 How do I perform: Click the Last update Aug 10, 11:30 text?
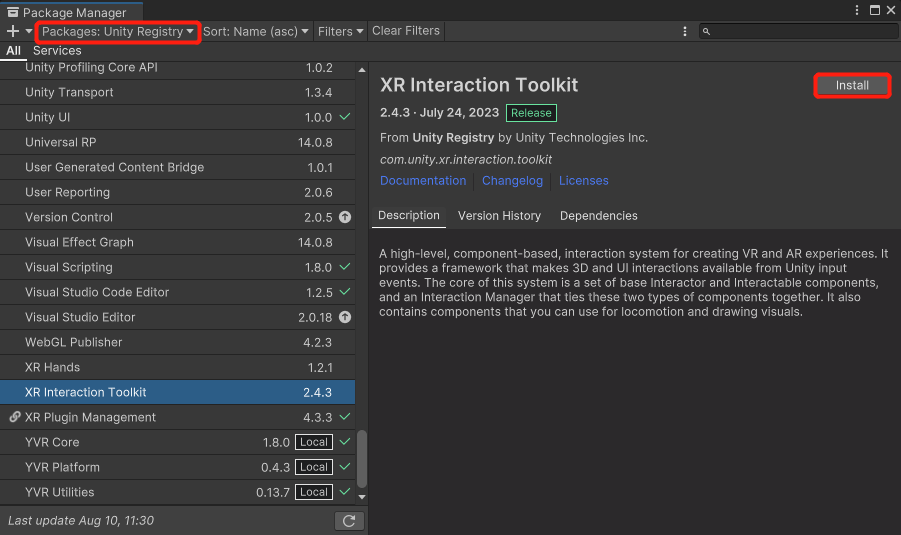pyautogui.click(x=81, y=521)
